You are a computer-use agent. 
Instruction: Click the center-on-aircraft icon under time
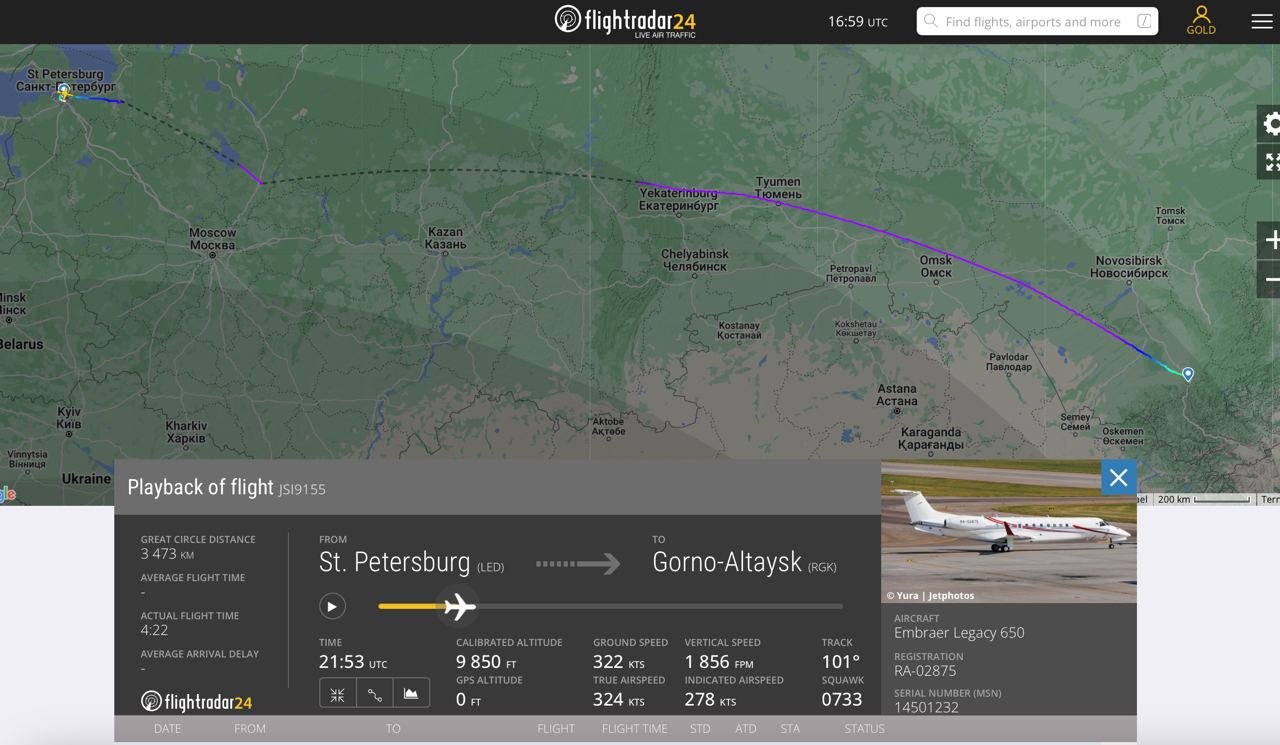pos(337,694)
